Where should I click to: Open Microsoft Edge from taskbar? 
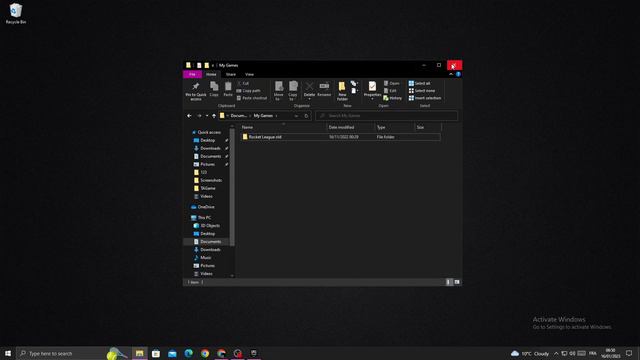[189, 353]
